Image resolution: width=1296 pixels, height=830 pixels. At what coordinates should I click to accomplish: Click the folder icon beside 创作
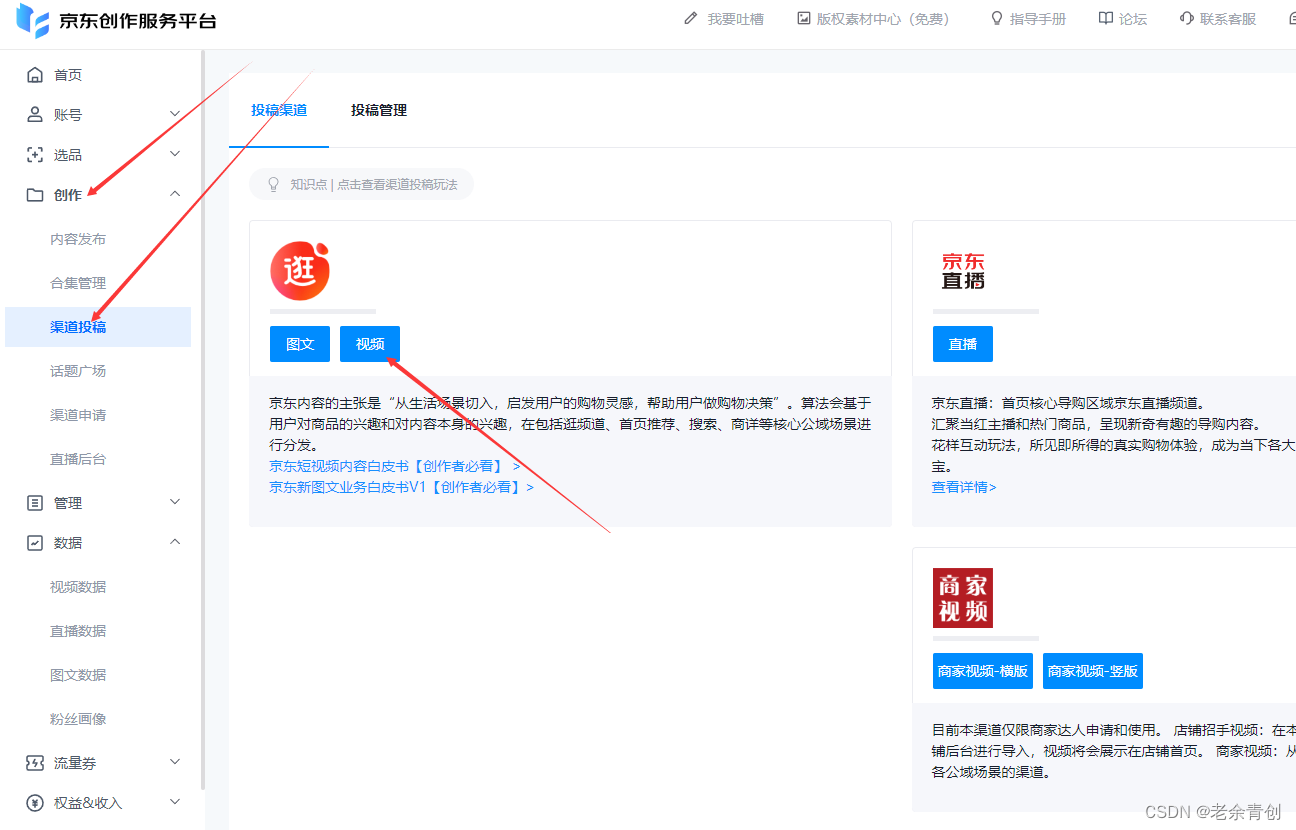[35, 195]
